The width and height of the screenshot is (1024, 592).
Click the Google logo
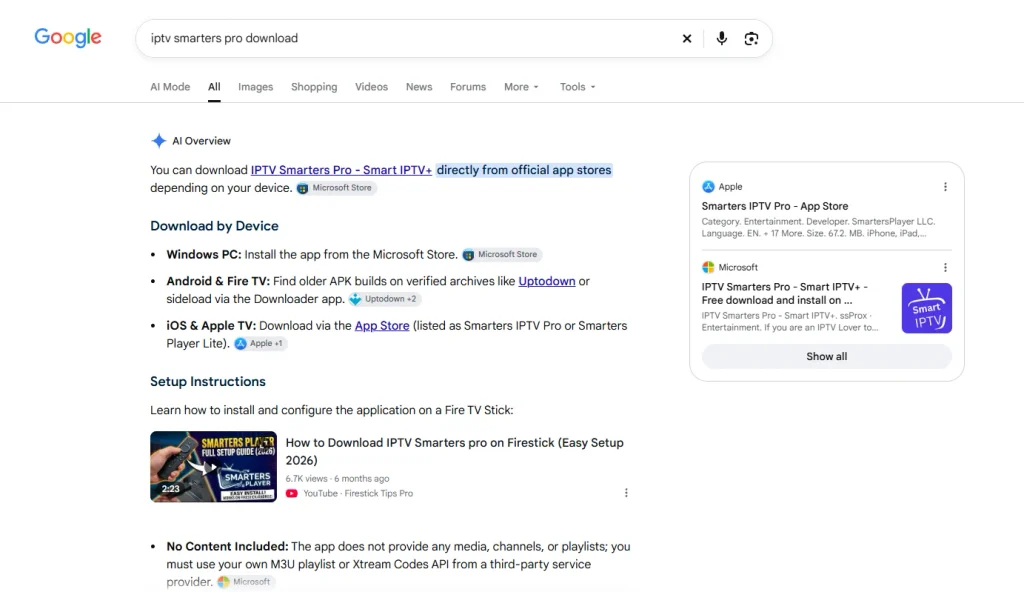point(68,38)
